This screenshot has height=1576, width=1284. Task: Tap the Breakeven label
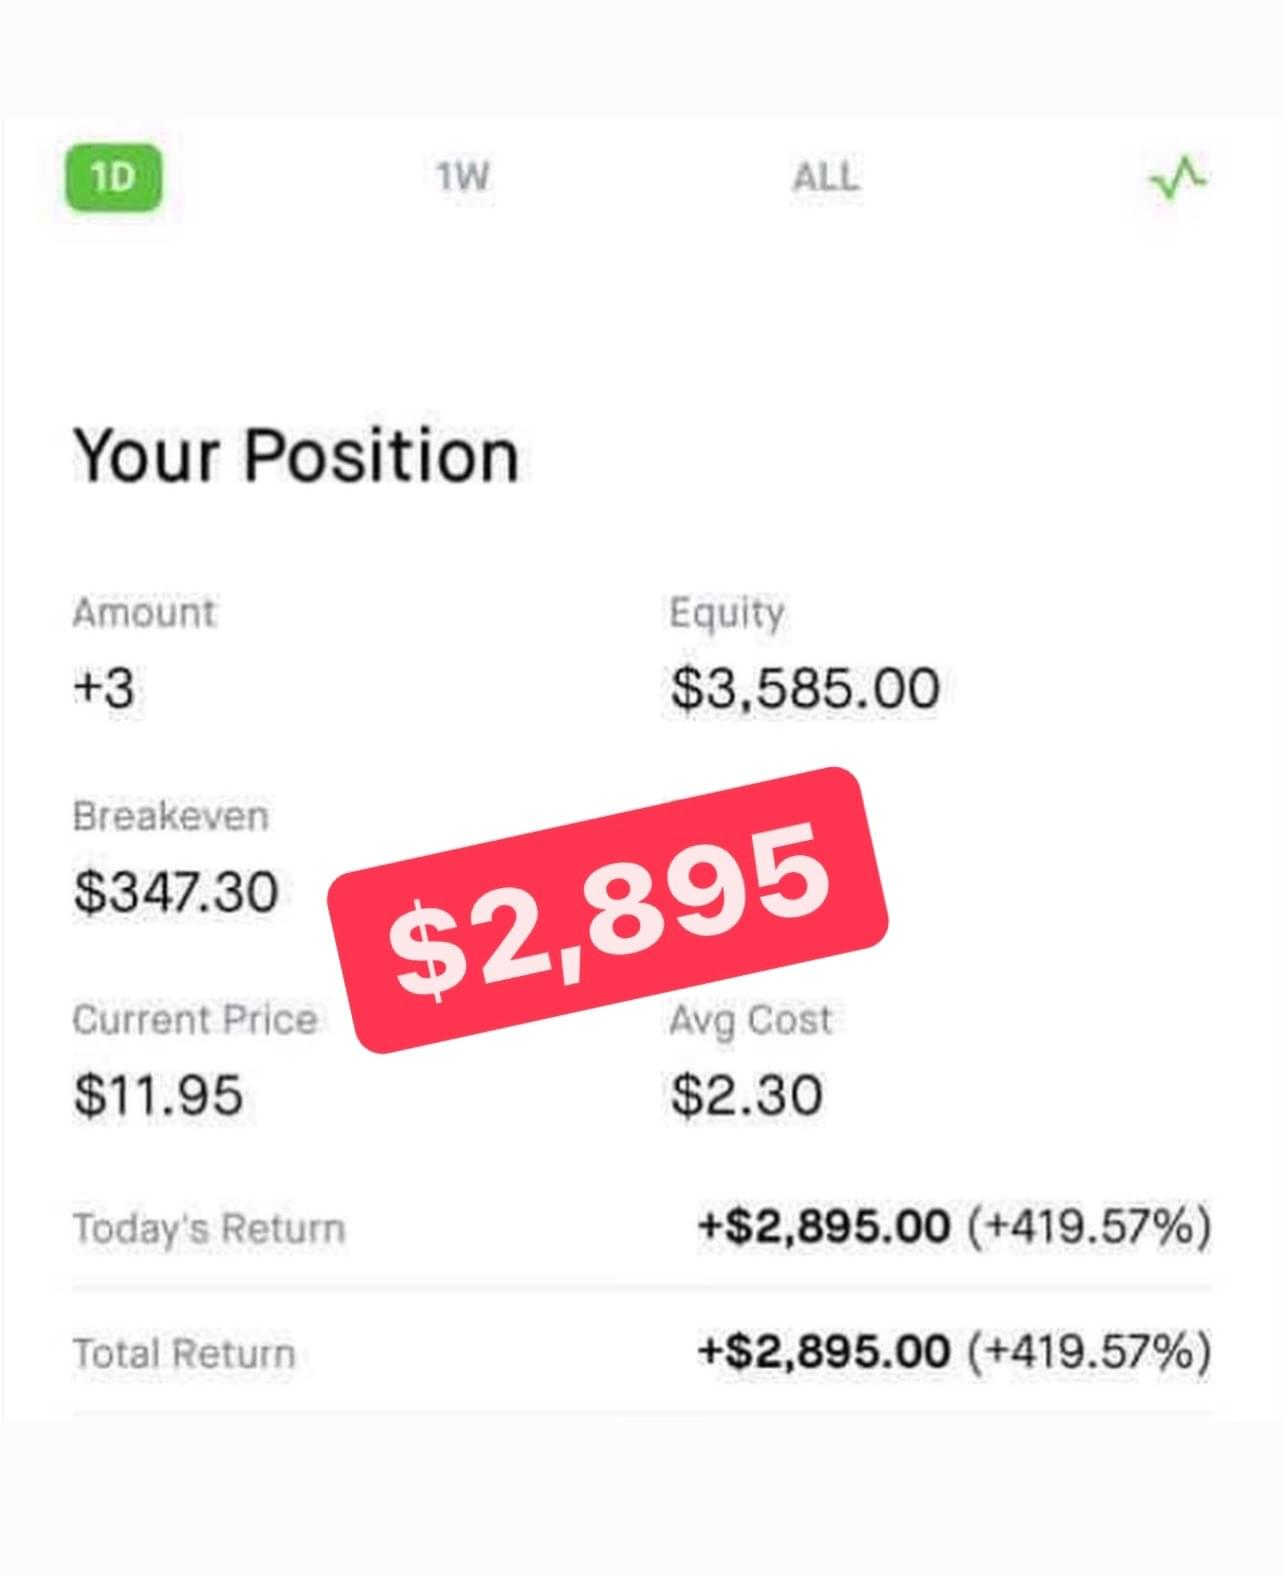(171, 816)
